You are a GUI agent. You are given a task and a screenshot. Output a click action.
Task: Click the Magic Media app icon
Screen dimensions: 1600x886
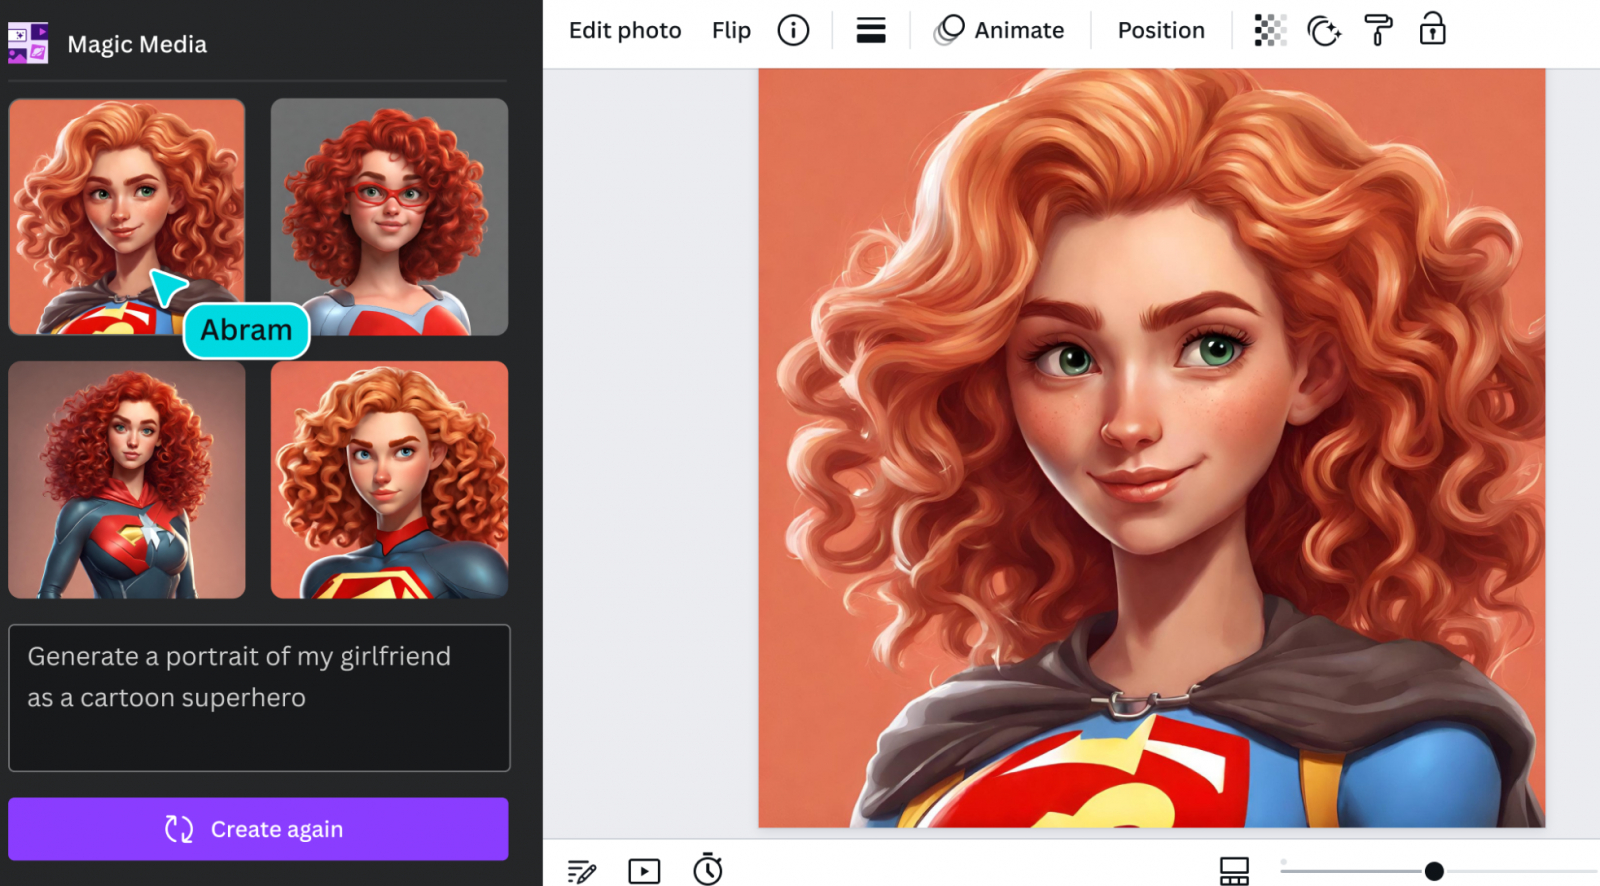(x=28, y=44)
